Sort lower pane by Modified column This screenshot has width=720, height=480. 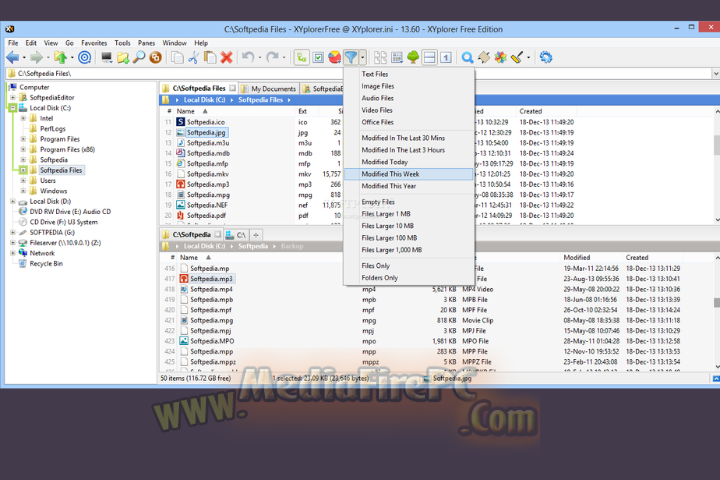577,257
